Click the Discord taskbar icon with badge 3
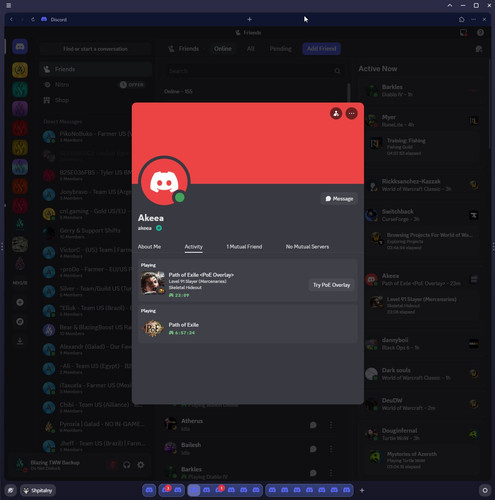The width and height of the screenshot is (495, 500). (165, 490)
